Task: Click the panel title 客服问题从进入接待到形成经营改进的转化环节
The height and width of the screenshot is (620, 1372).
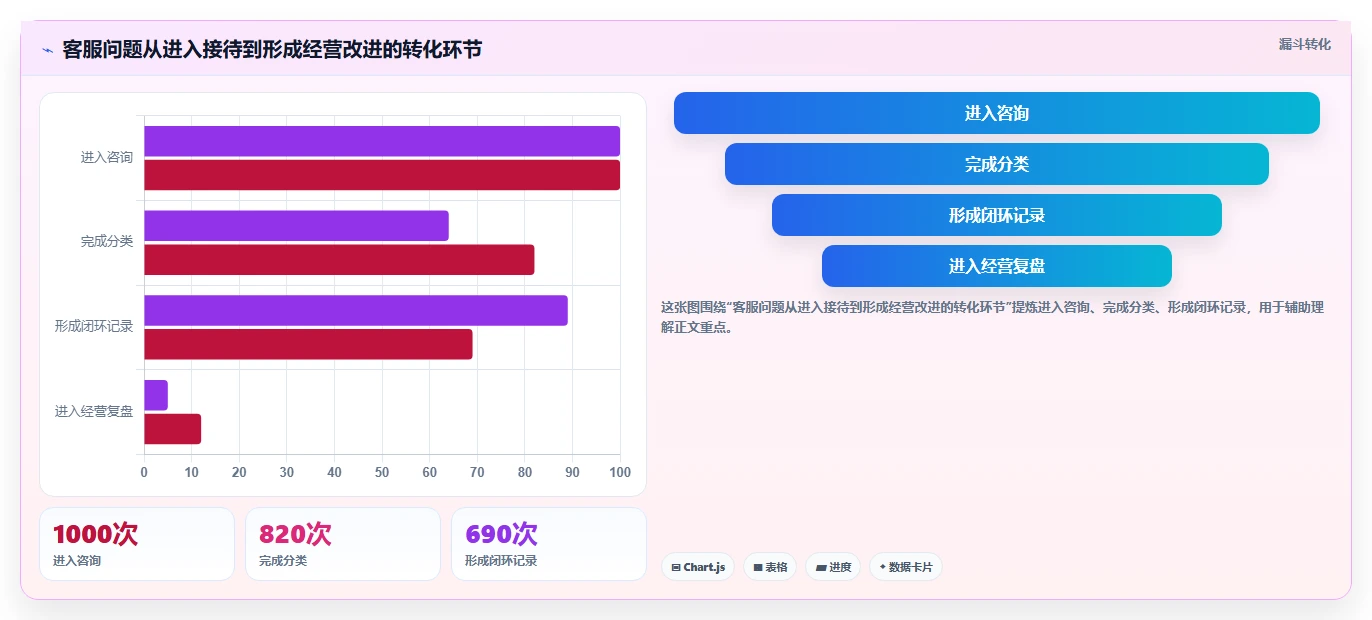Action: tap(272, 49)
